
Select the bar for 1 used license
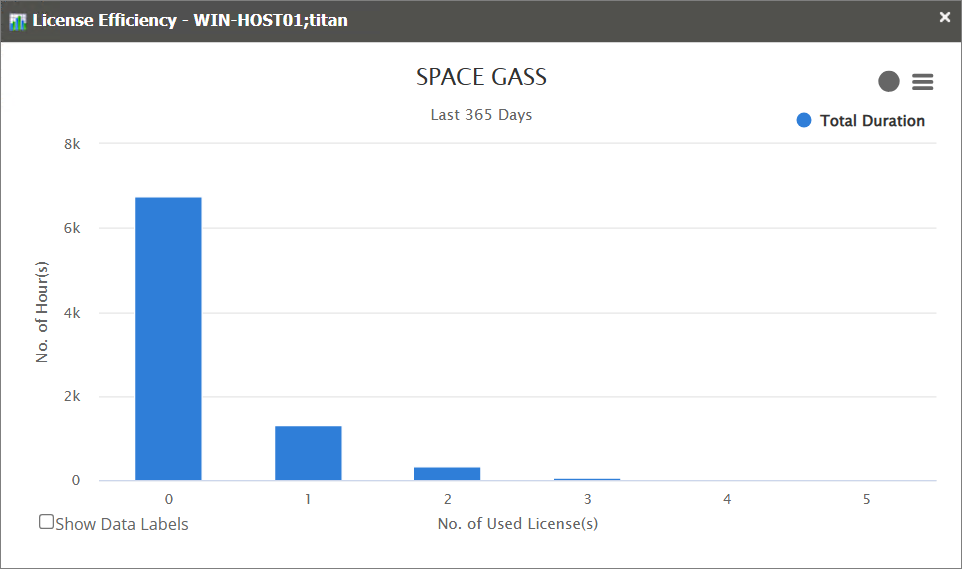tap(308, 453)
